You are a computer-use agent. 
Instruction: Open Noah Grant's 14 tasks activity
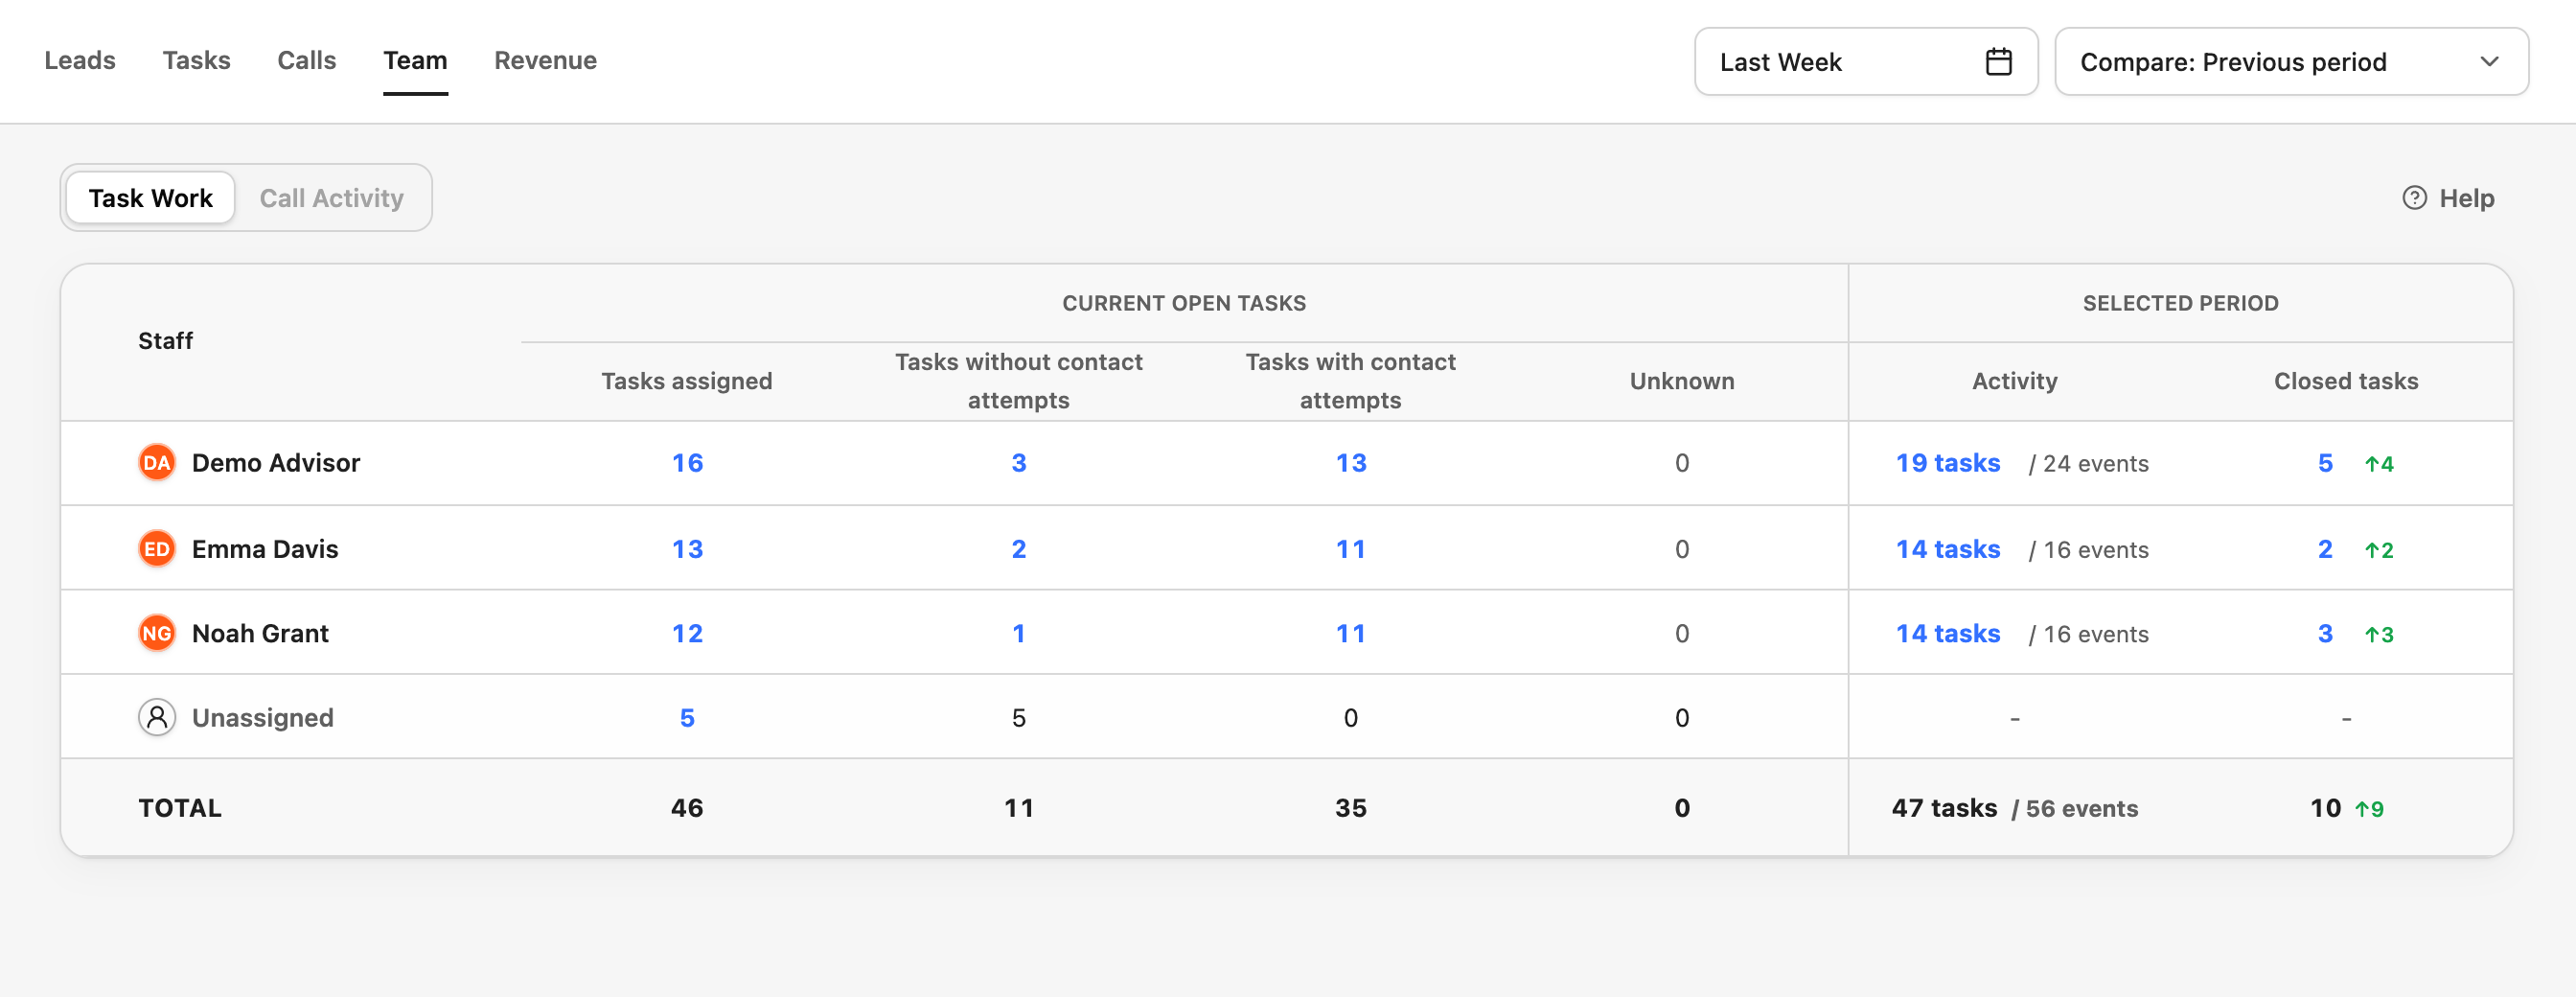(x=1947, y=633)
